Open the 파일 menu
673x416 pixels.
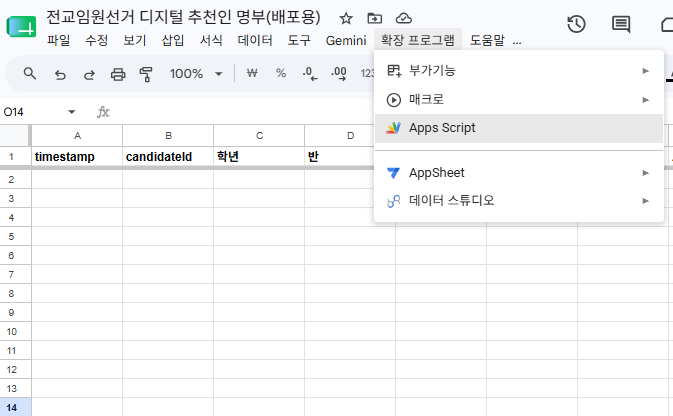tap(58, 40)
